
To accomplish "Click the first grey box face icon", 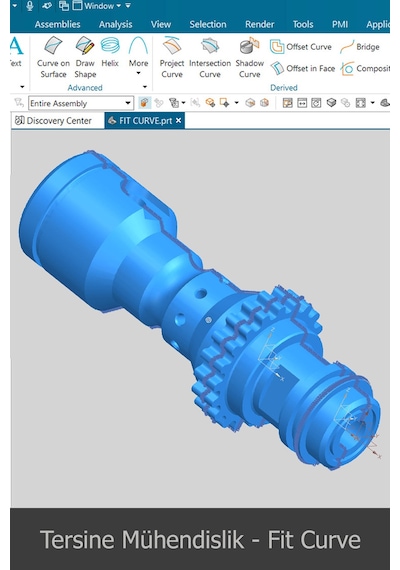I will 250,103.
